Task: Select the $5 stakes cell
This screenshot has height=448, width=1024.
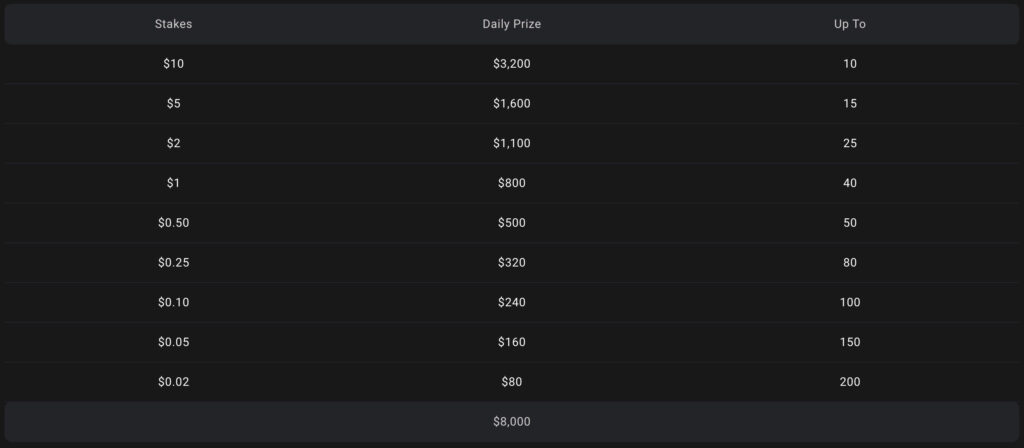Action: tap(173, 103)
